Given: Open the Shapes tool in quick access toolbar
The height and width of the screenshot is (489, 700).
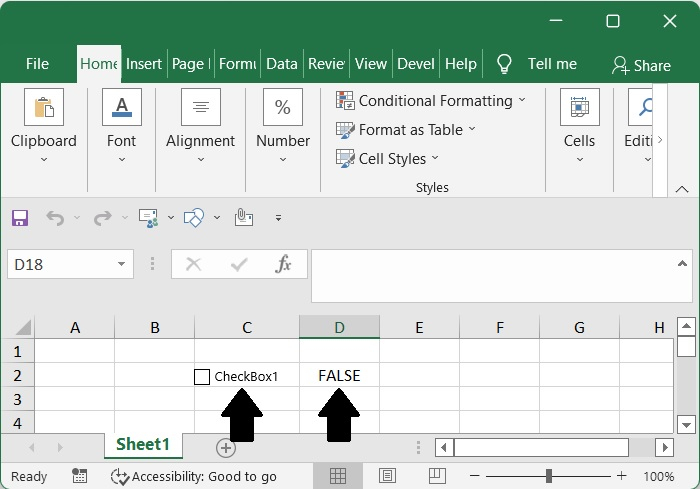Looking at the screenshot, I should click(195, 217).
